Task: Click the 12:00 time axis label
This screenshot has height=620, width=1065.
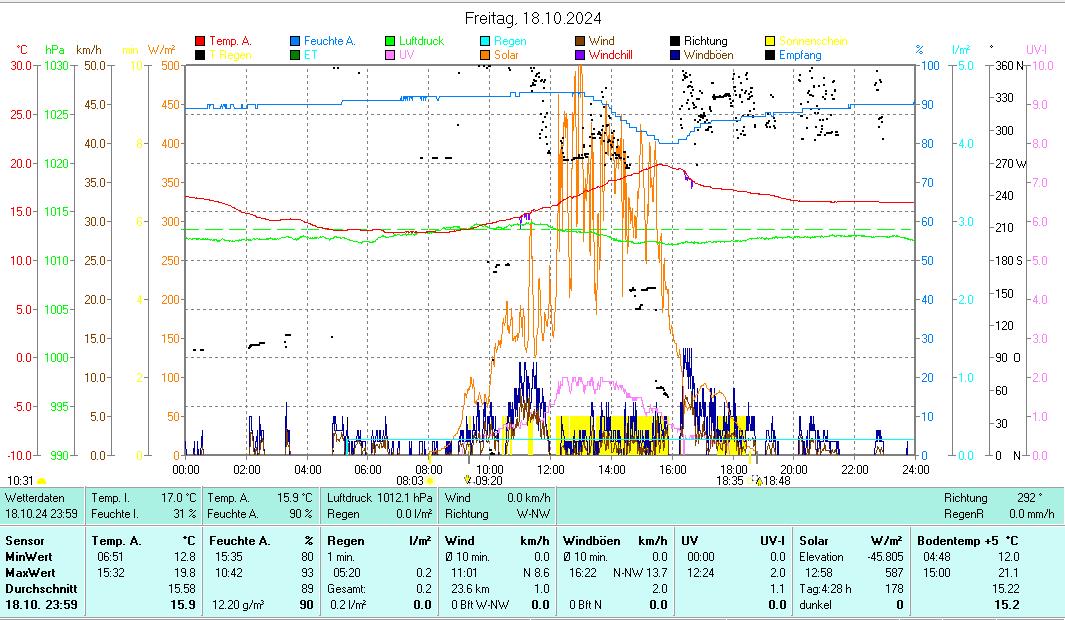Action: click(551, 469)
